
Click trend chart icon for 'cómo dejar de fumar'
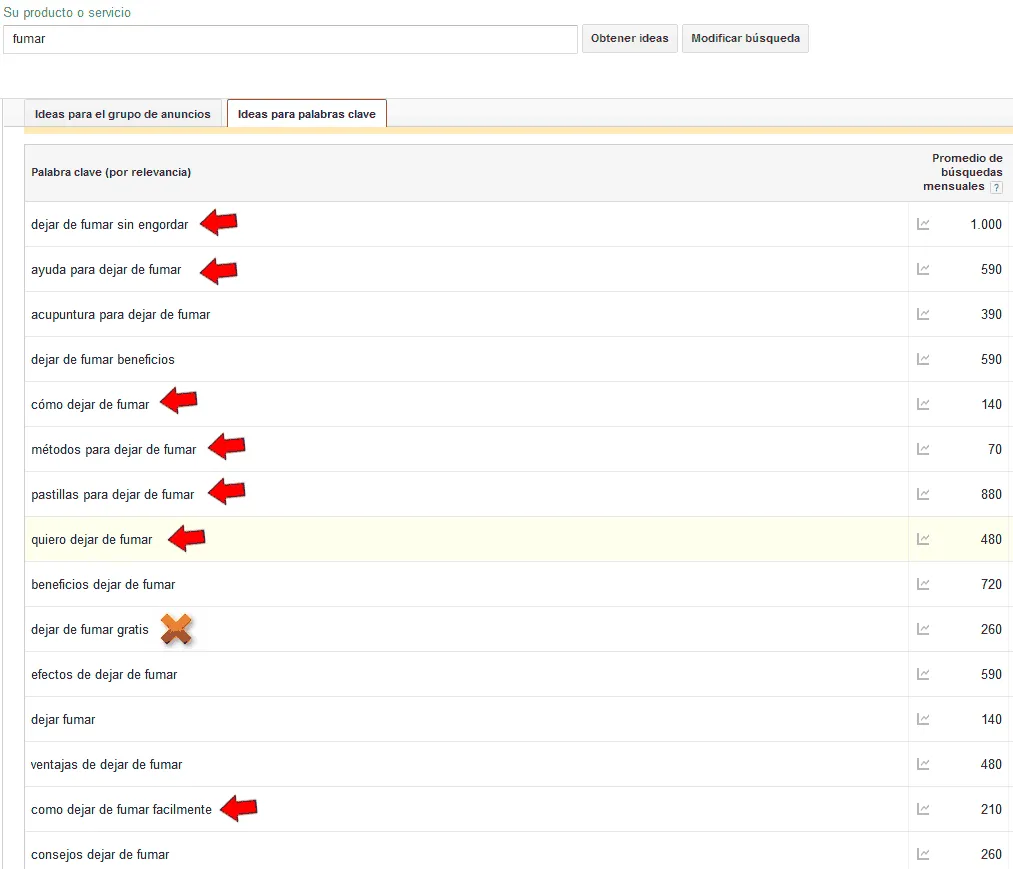click(923, 405)
